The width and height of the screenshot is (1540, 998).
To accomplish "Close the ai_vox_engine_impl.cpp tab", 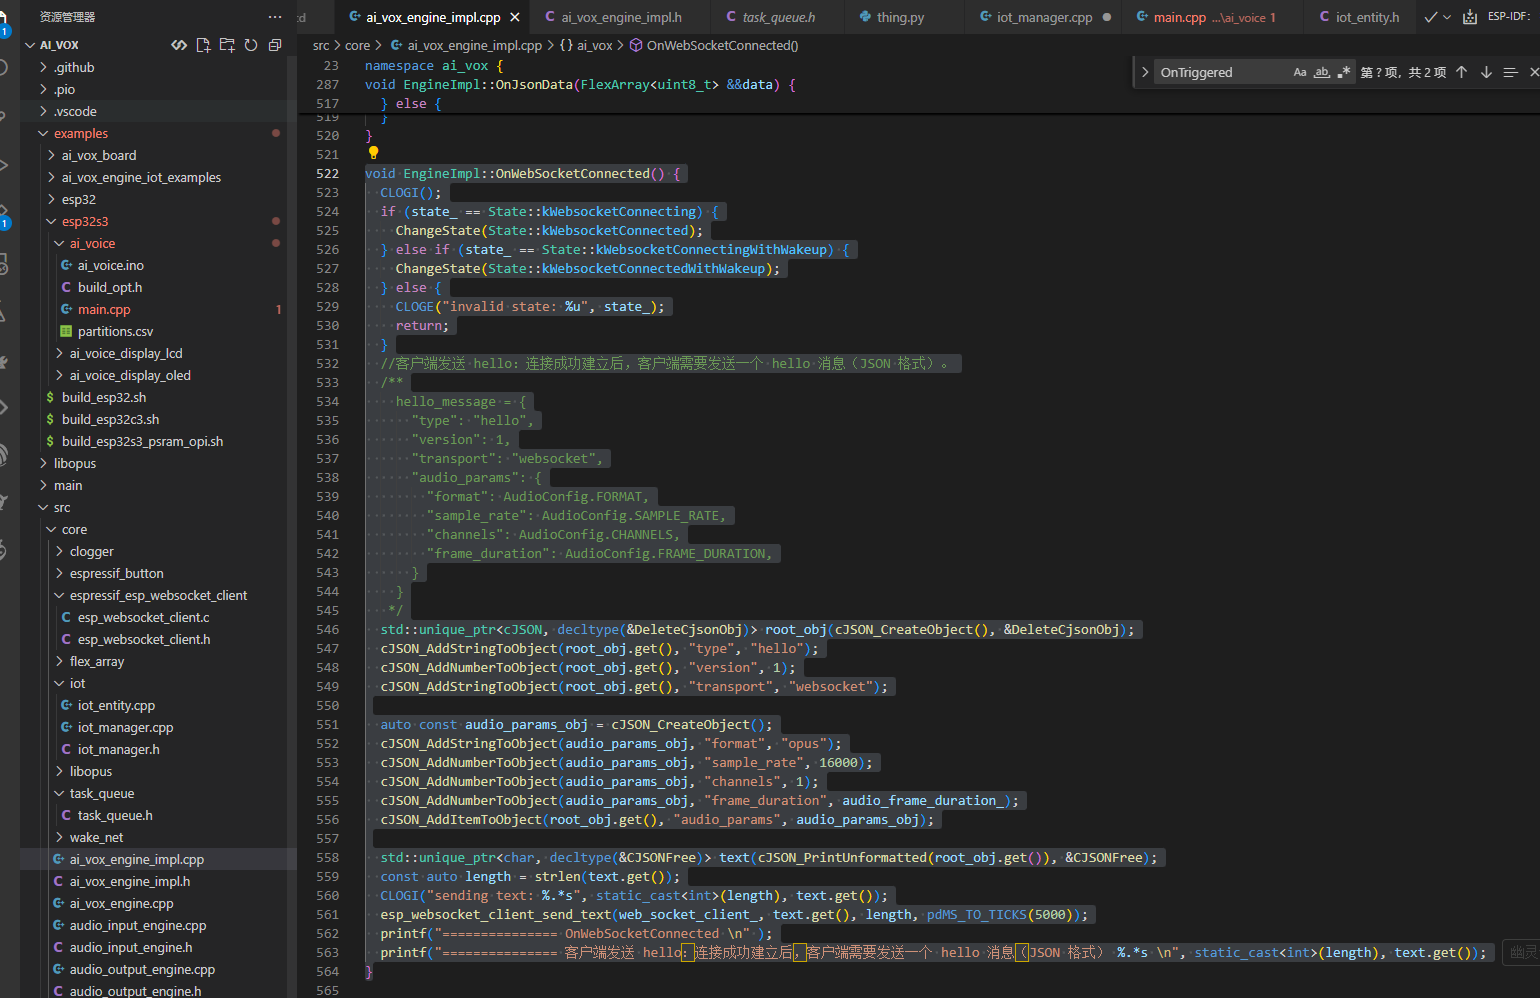I will pos(515,17).
